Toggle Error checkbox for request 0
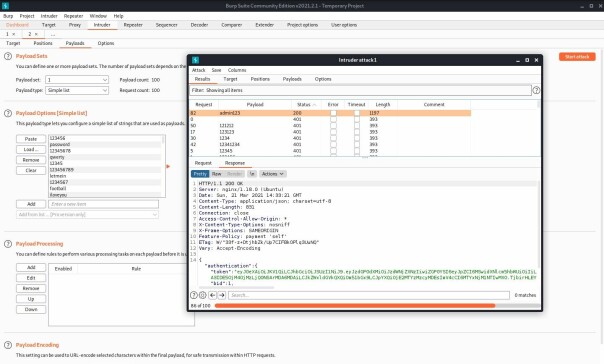604x364 pixels. pyautogui.click(x=333, y=119)
